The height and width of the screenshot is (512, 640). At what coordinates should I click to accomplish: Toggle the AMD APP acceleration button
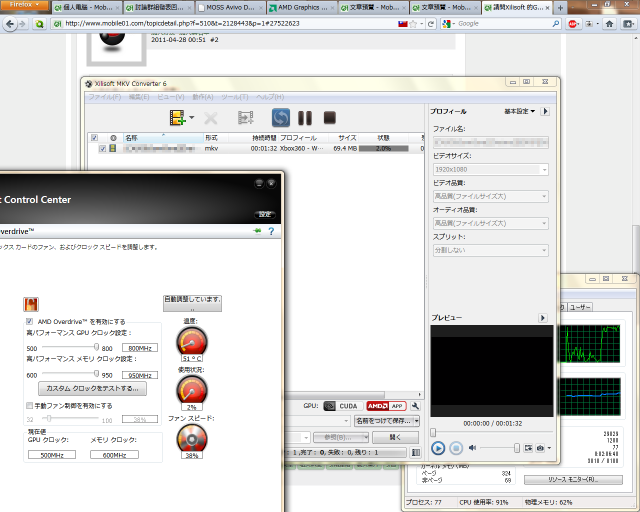386,406
